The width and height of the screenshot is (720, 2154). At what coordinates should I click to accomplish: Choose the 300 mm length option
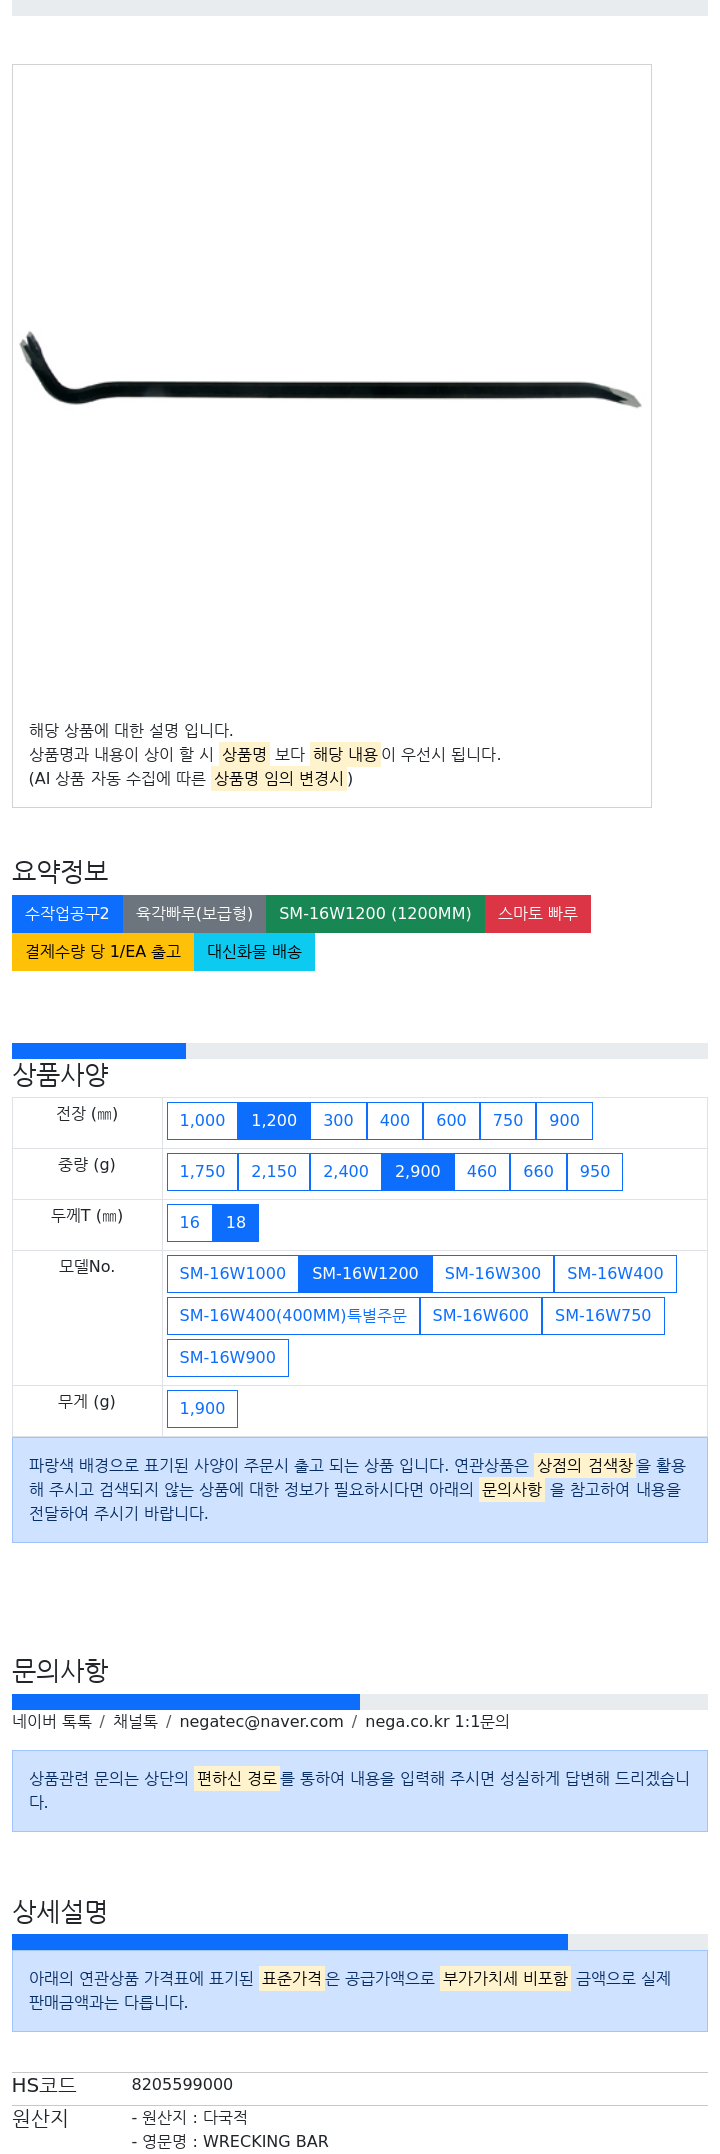338,1120
